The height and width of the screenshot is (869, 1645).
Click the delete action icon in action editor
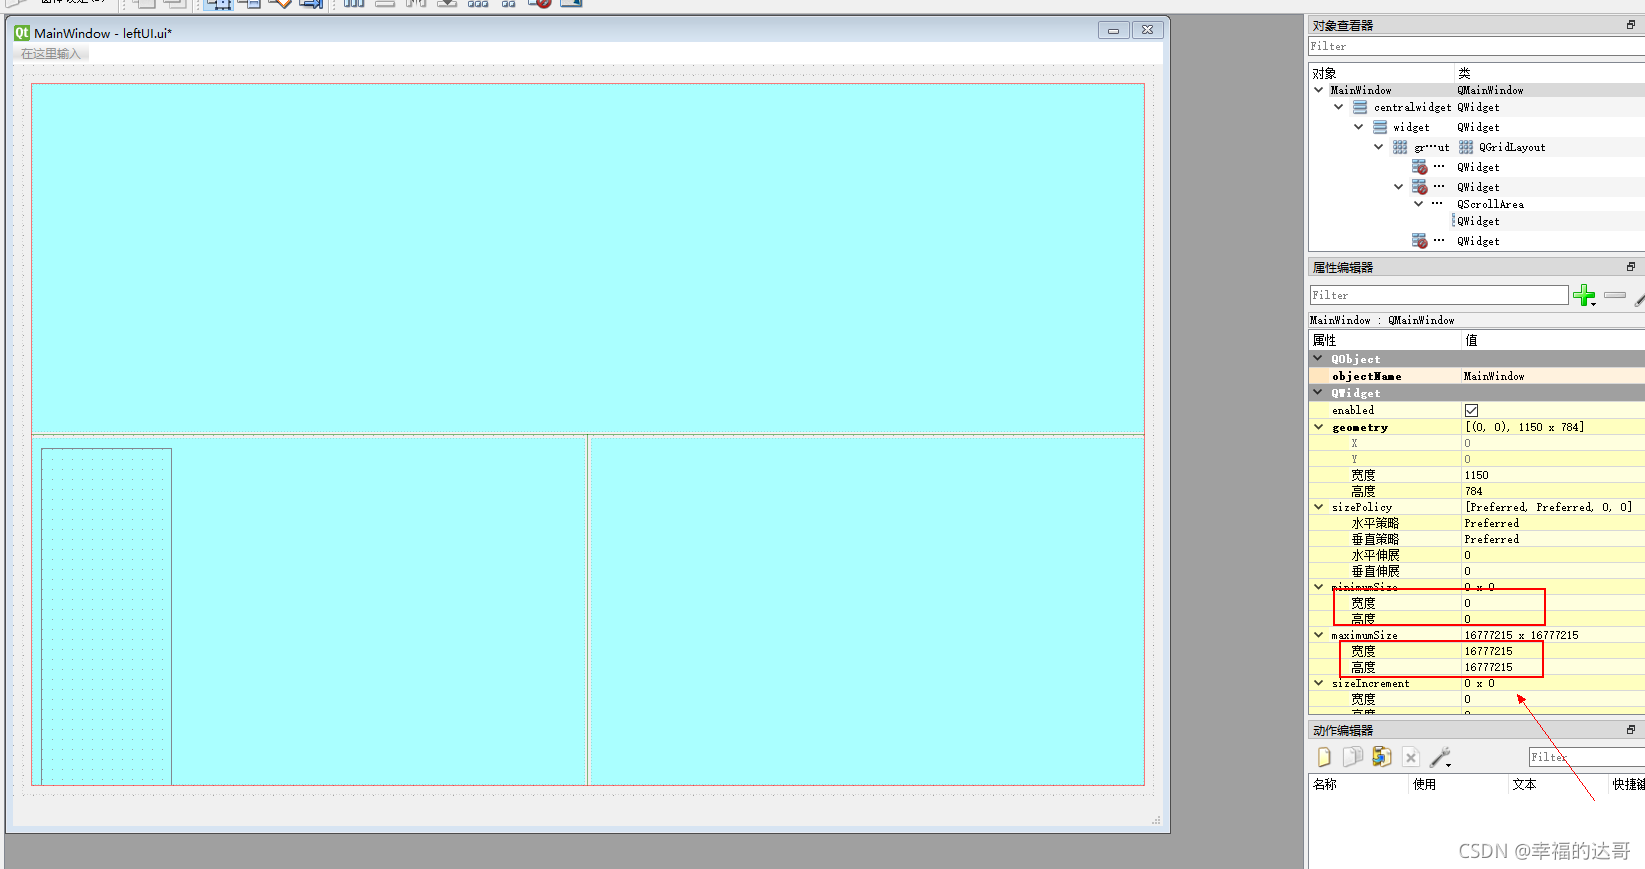[x=1411, y=757]
